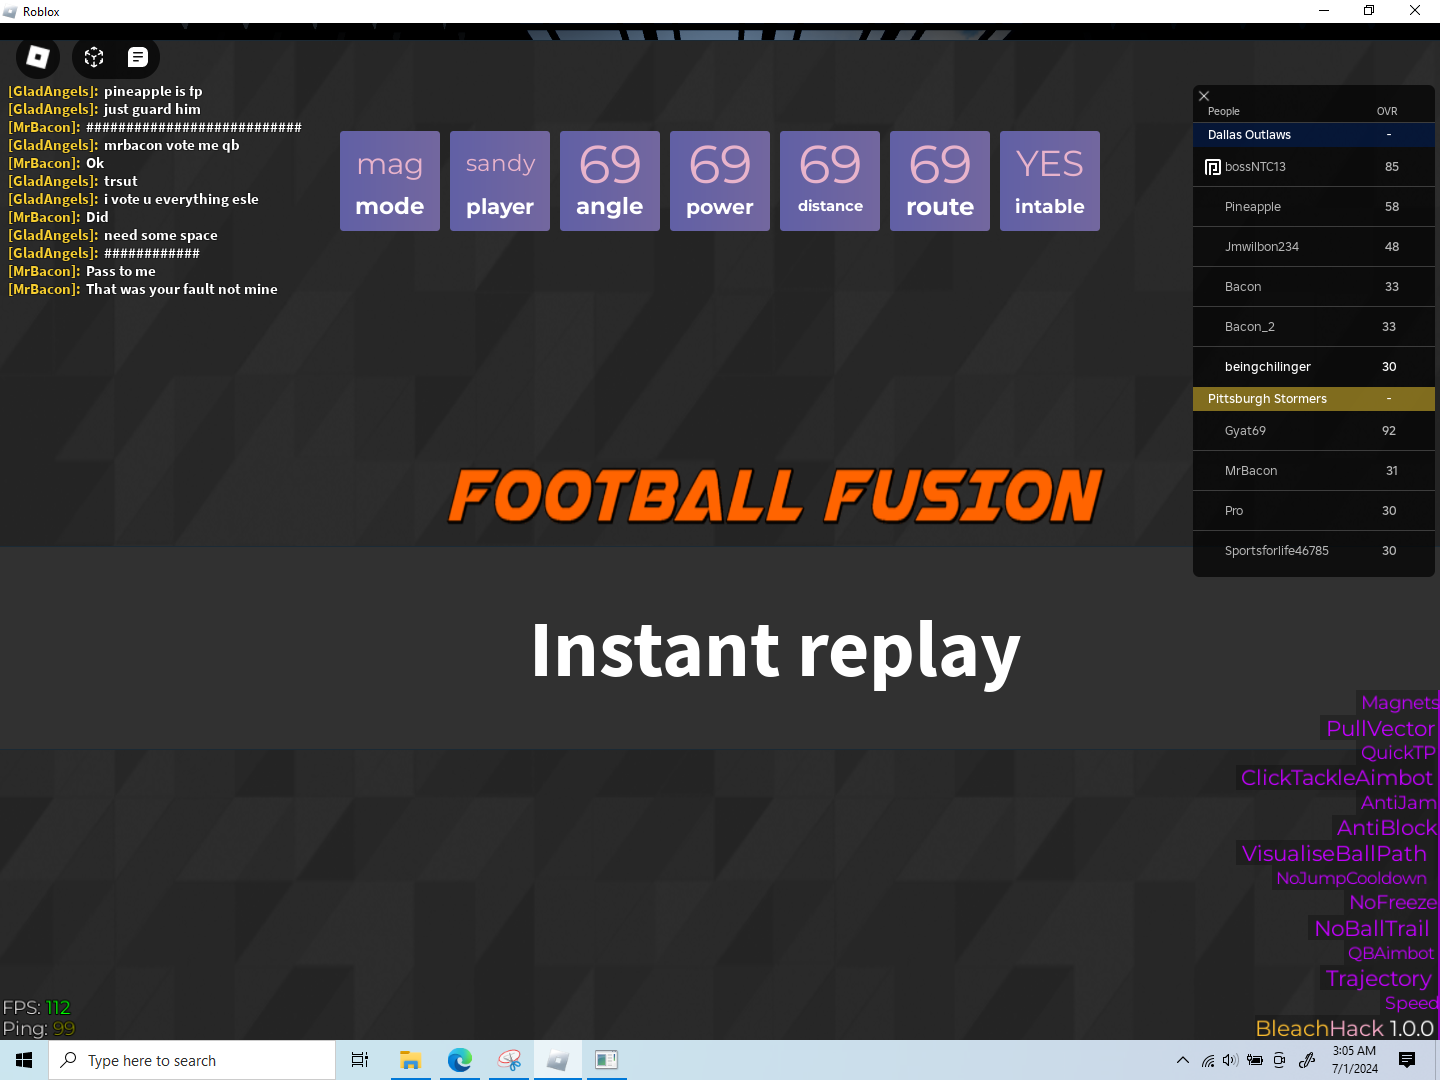Close the People leaderboard with the X
Viewport: 1440px width, 1080px height.
(x=1204, y=96)
